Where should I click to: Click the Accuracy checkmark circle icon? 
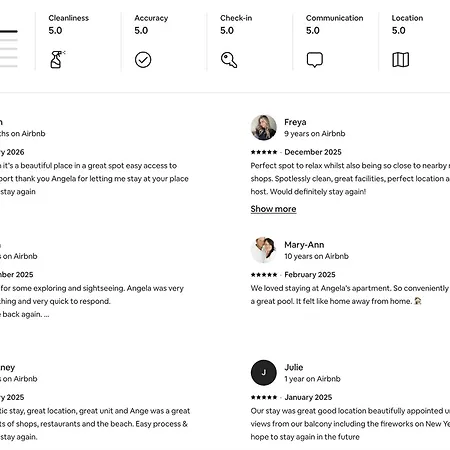point(143,60)
